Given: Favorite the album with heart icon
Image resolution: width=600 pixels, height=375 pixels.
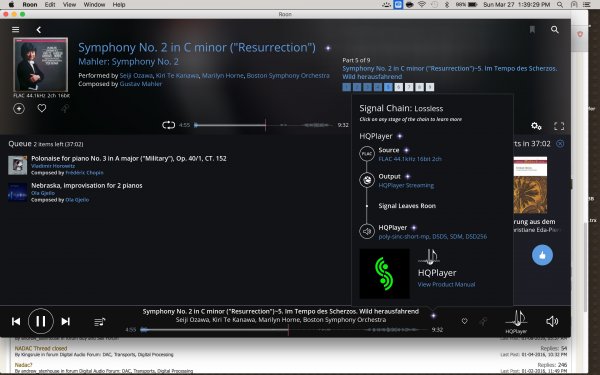Looking at the screenshot, I should pyautogui.click(x=42, y=108).
